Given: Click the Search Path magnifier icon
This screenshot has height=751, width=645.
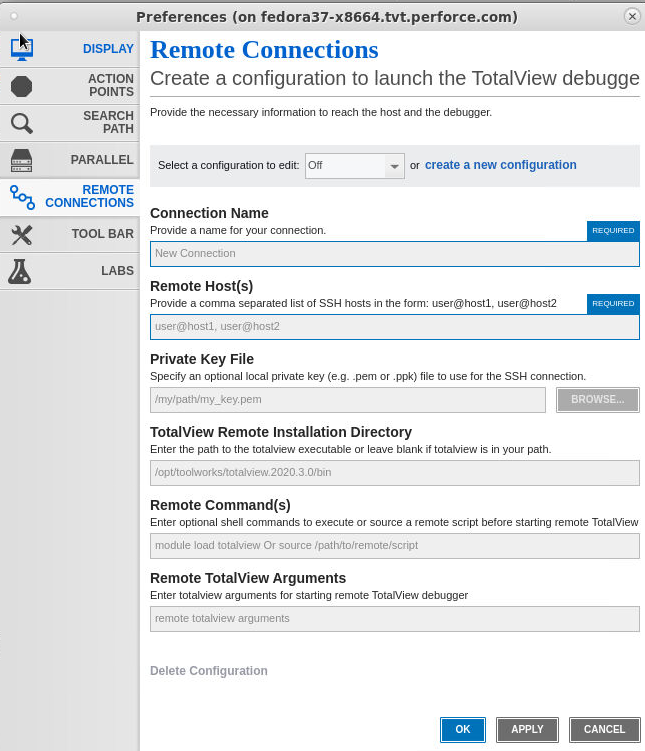Looking at the screenshot, I should (22, 123).
